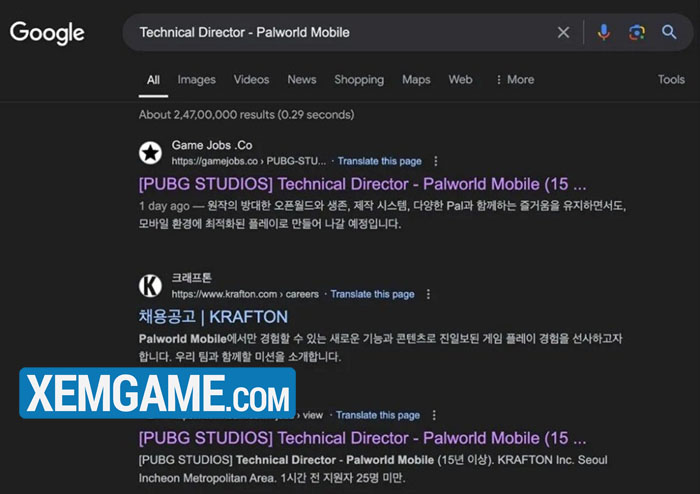The width and height of the screenshot is (700, 494).
Task: Open the 채용공고 | KRAFTON result title
Action: [213, 317]
